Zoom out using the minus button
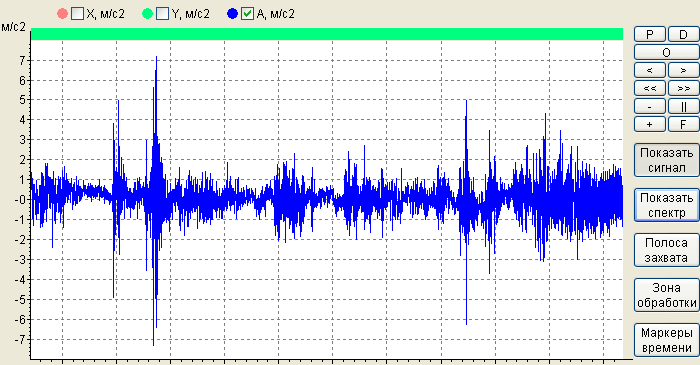Screen dimensions: 700x365 pos(650,106)
